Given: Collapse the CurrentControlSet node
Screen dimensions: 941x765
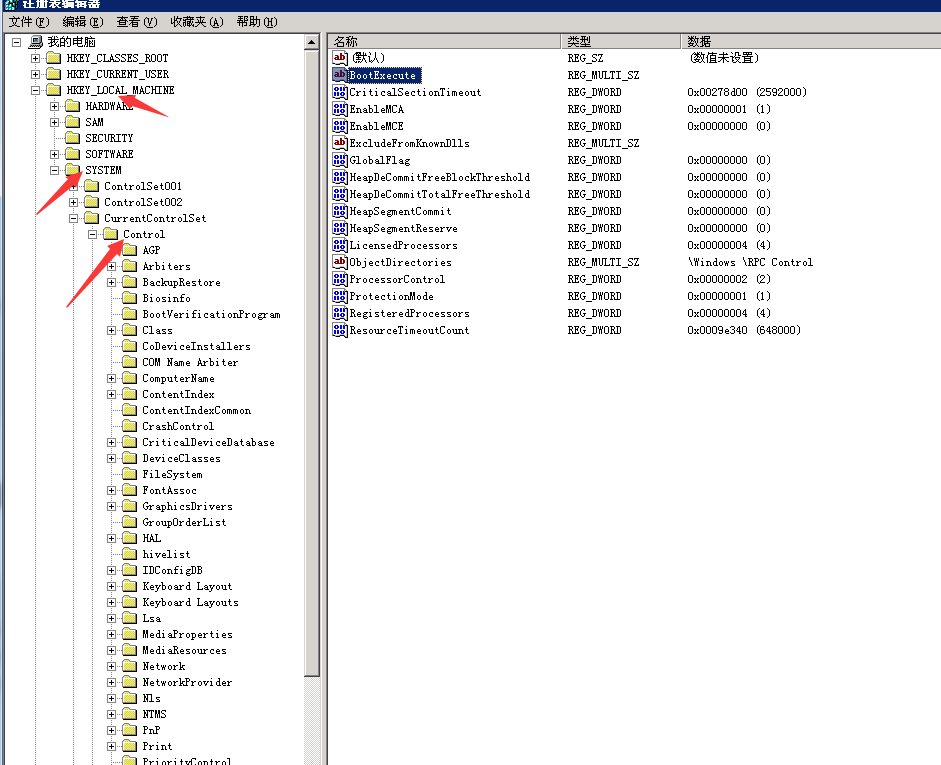Looking at the screenshot, I should pyautogui.click(x=74, y=218).
